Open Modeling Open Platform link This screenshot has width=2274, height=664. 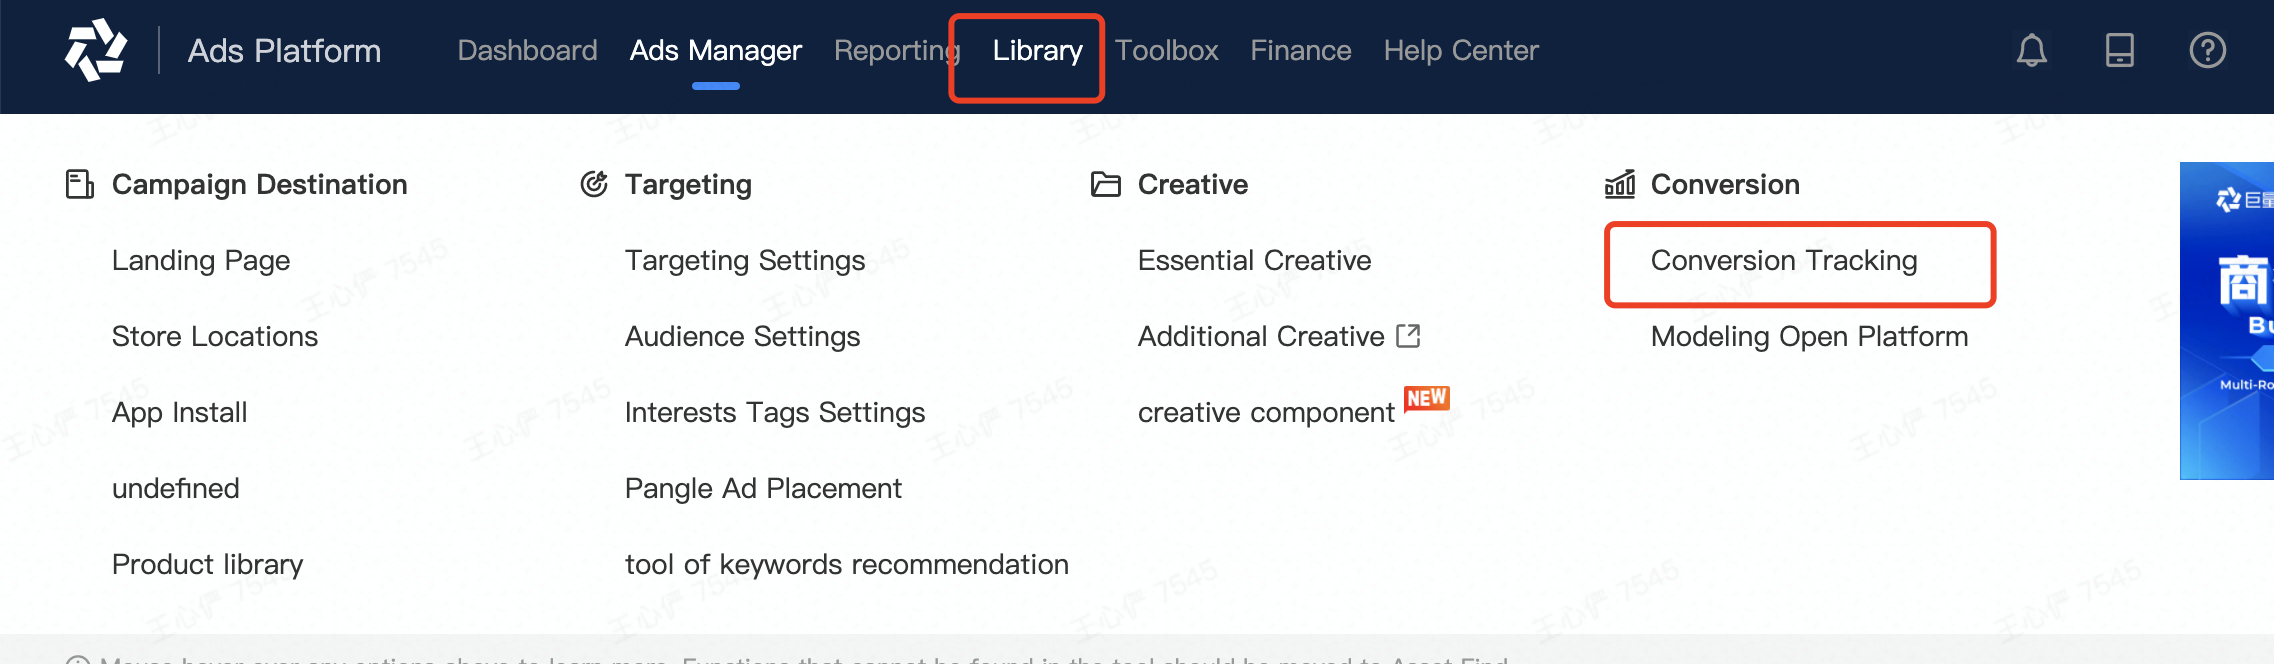click(x=1809, y=337)
